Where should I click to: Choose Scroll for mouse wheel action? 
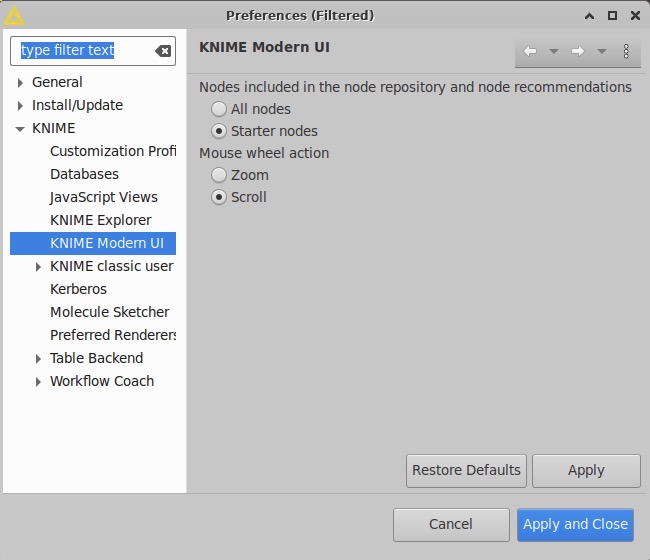[x=219, y=197]
